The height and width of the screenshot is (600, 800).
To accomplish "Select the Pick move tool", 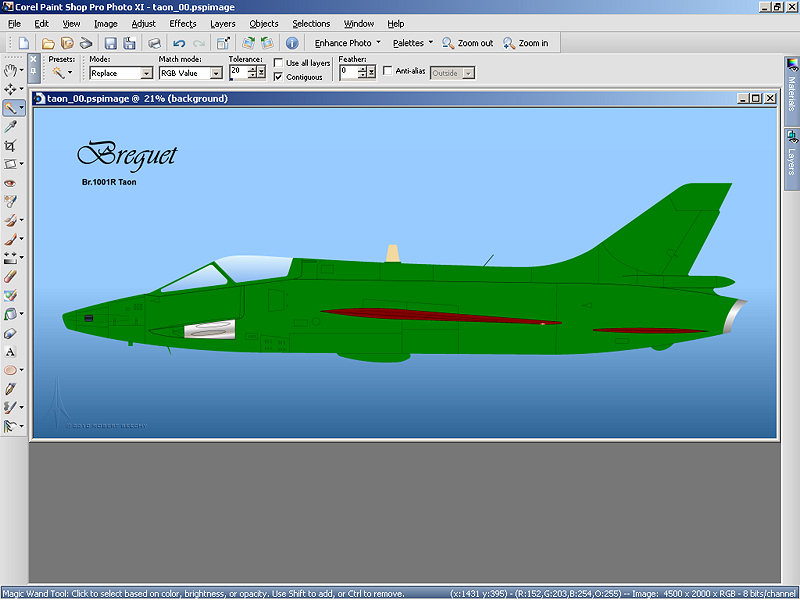I will point(10,89).
